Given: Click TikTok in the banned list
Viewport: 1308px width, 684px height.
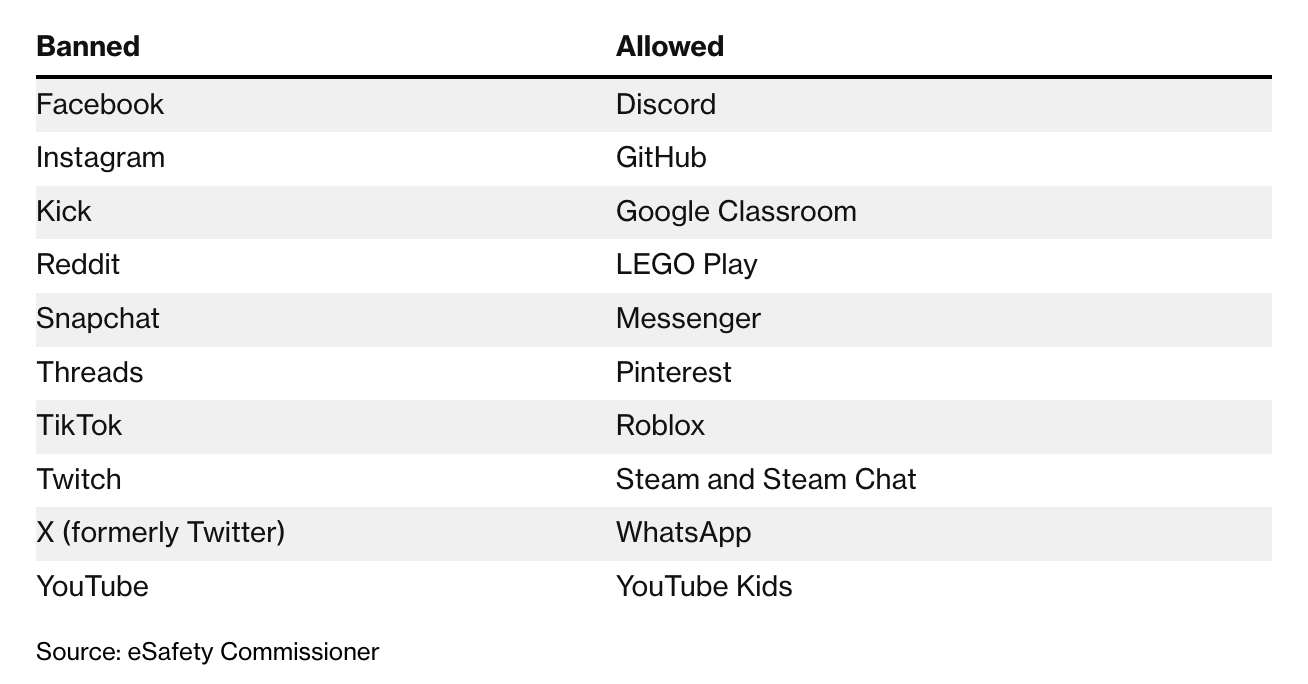Looking at the screenshot, I should click(x=79, y=426).
